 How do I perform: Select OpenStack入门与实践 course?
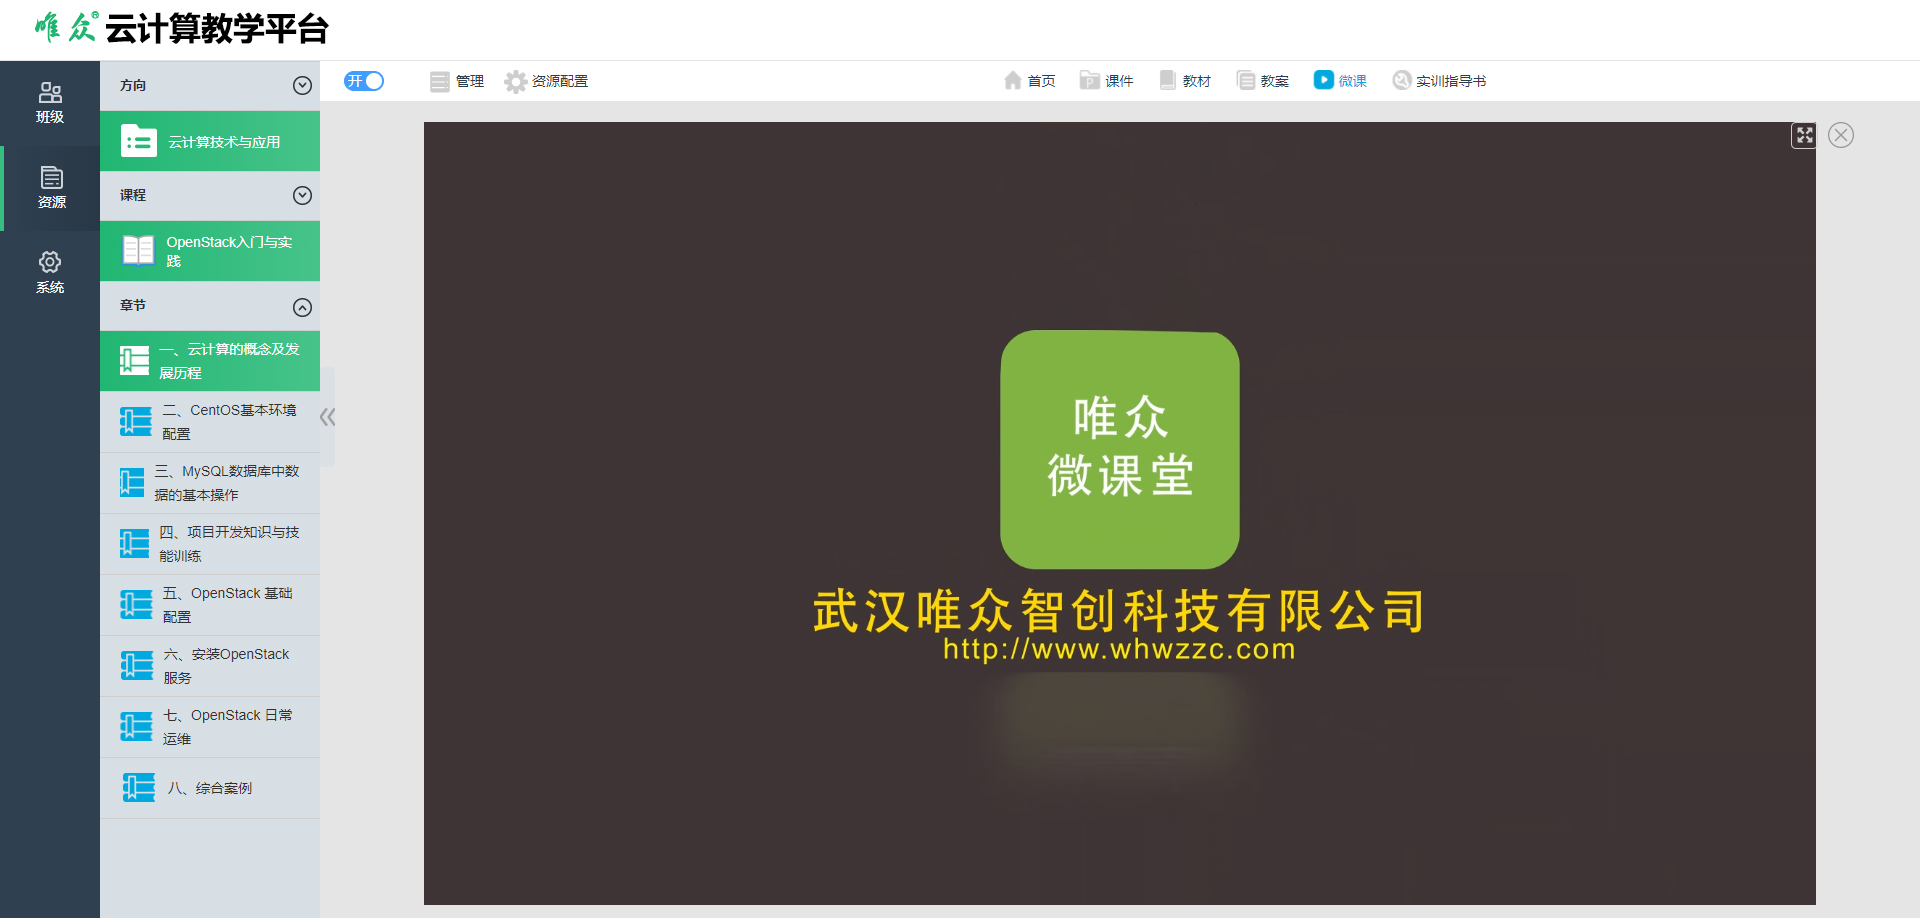click(x=210, y=251)
